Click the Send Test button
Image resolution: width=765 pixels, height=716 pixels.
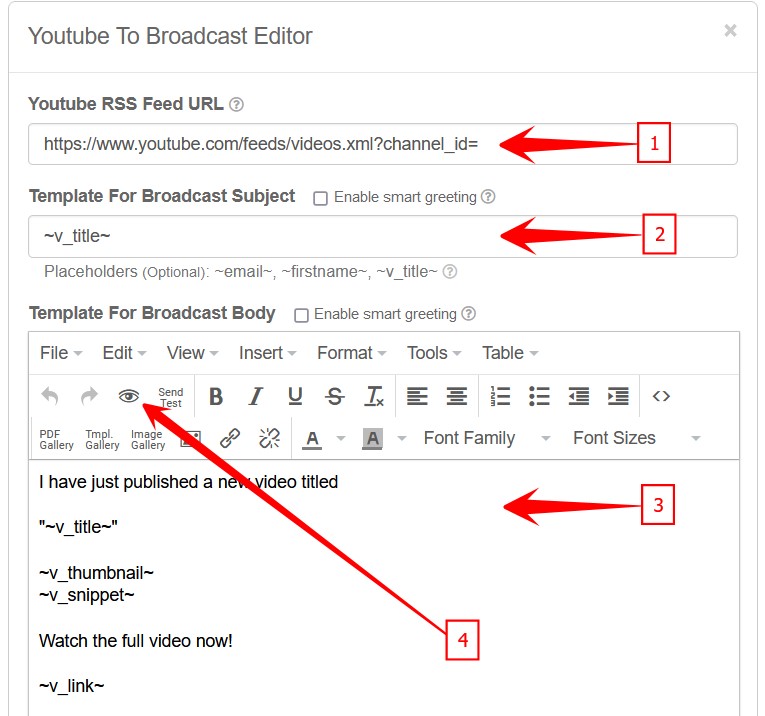coord(171,397)
